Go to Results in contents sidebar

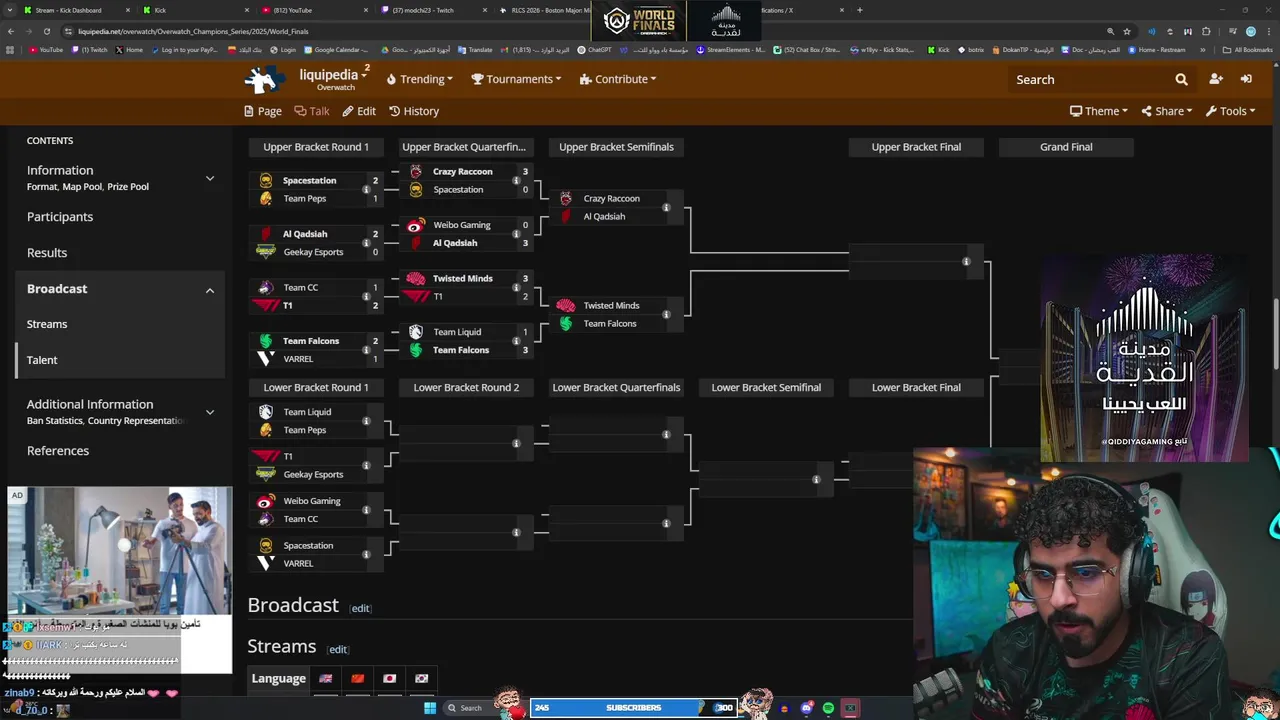click(x=47, y=253)
